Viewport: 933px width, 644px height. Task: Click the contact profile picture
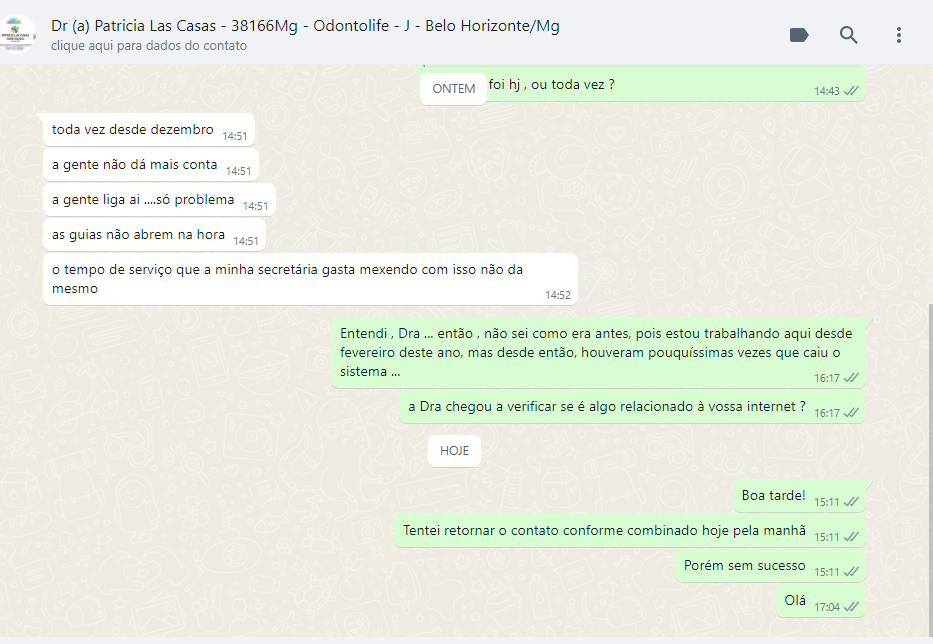click(x=18, y=33)
